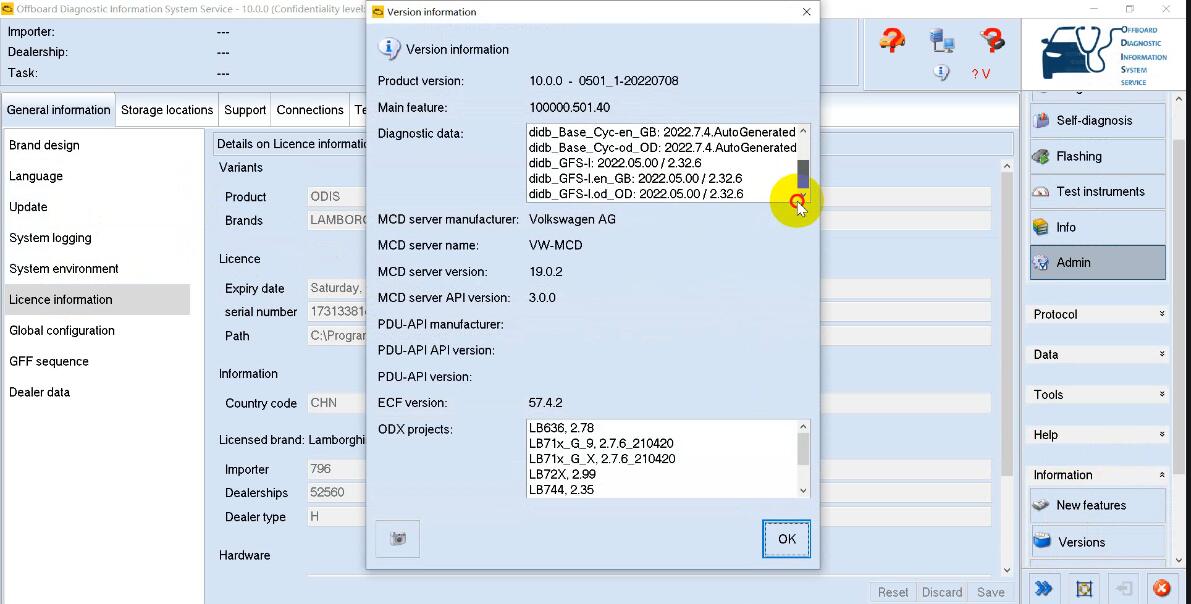Click the red question mark icon
This screenshot has height=604, width=1191.
992,39
